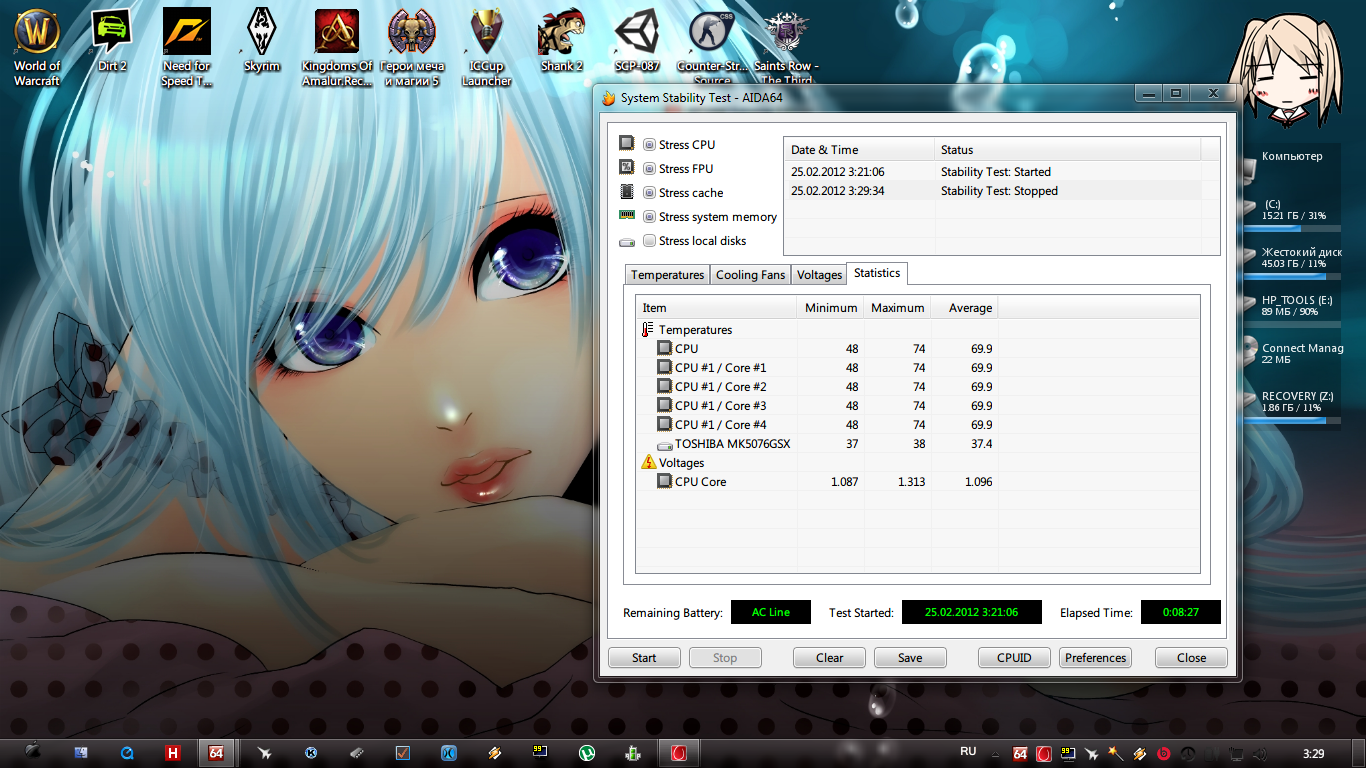Toggle the Stress FPU checkbox
This screenshot has width=1366, height=768.
tap(650, 169)
